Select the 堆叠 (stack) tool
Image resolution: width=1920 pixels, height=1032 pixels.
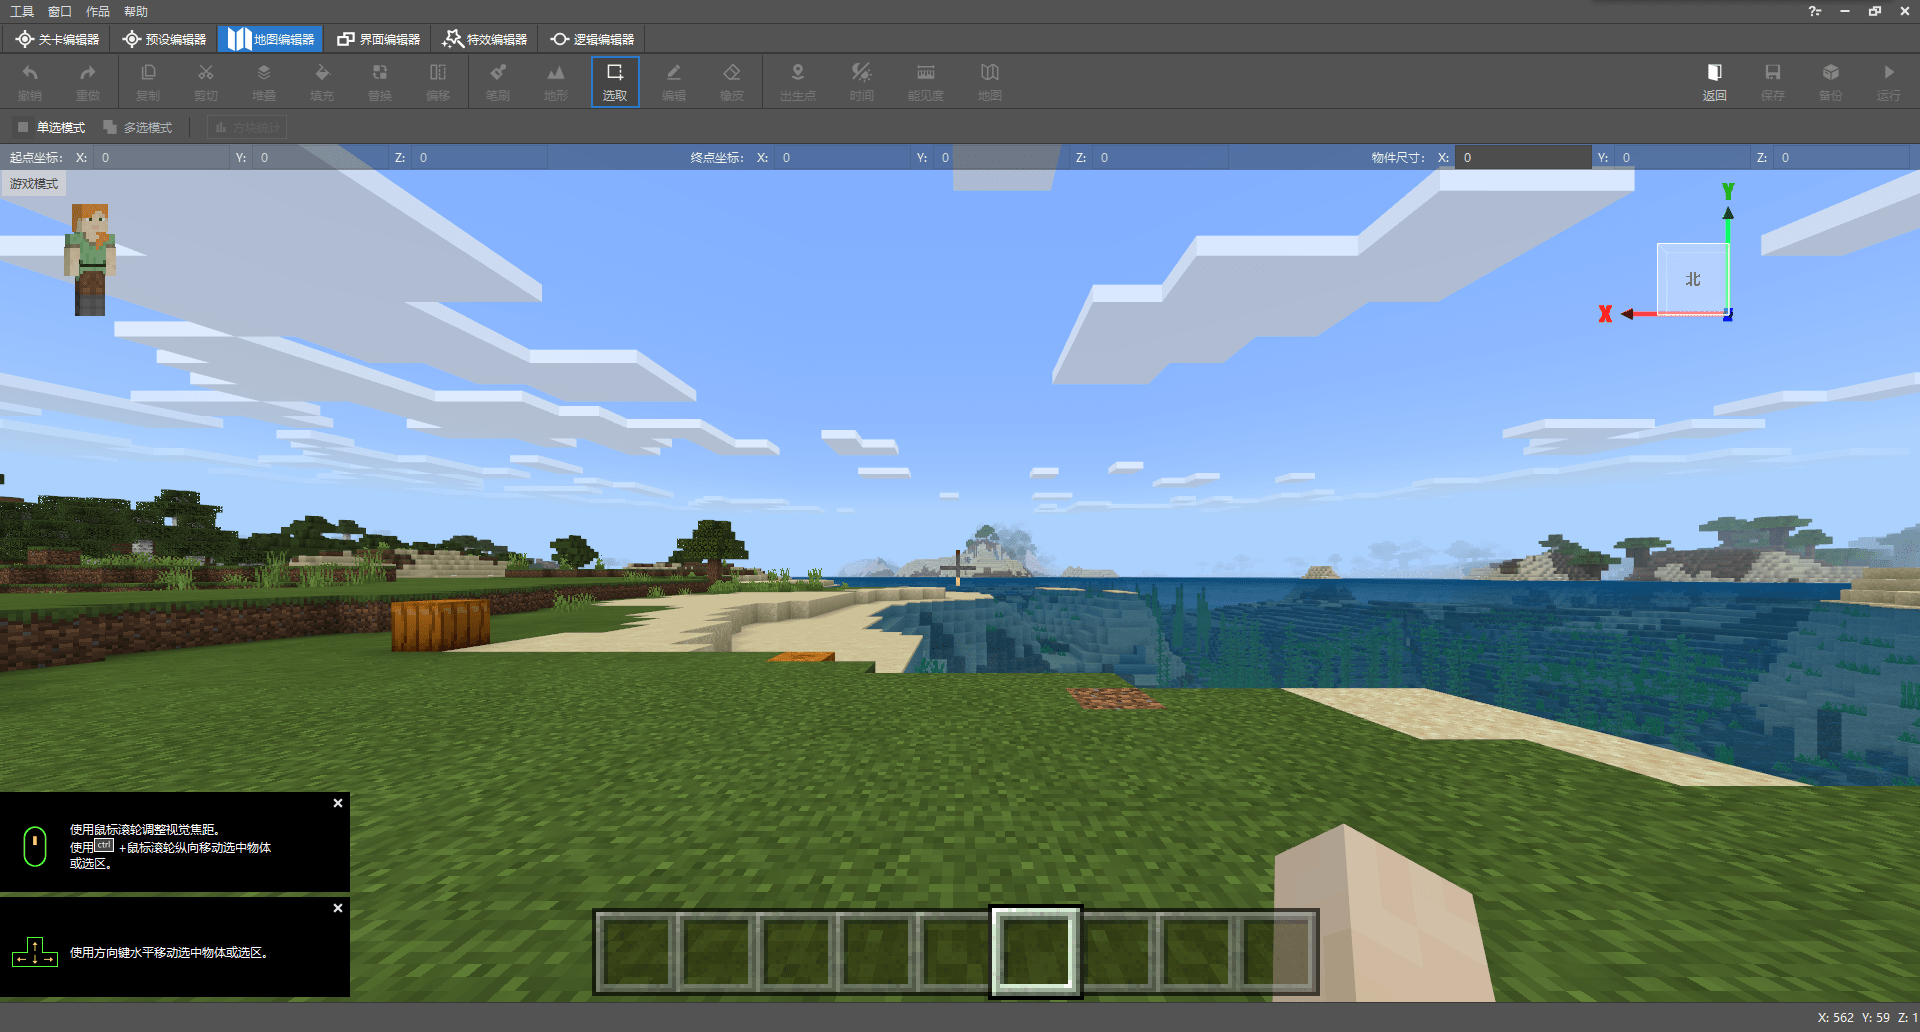click(264, 81)
